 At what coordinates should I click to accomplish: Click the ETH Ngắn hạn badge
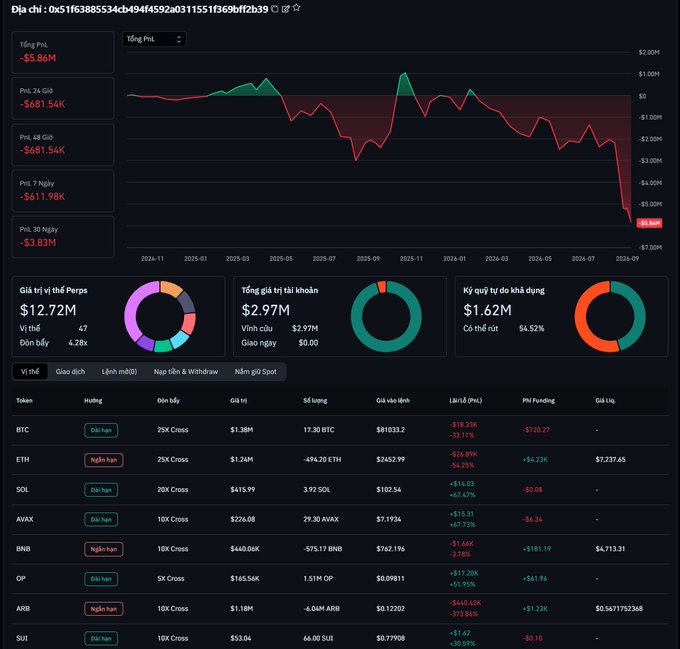[x=104, y=460]
